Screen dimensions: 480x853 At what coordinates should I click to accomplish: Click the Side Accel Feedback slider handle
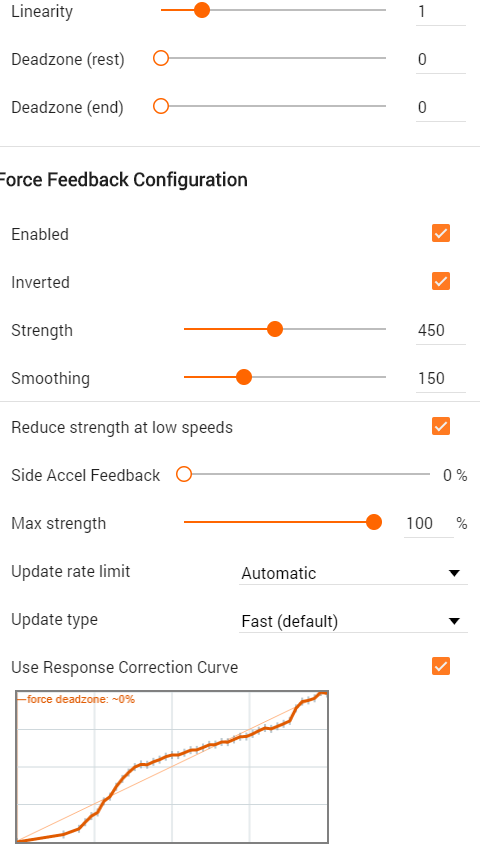tap(184, 474)
